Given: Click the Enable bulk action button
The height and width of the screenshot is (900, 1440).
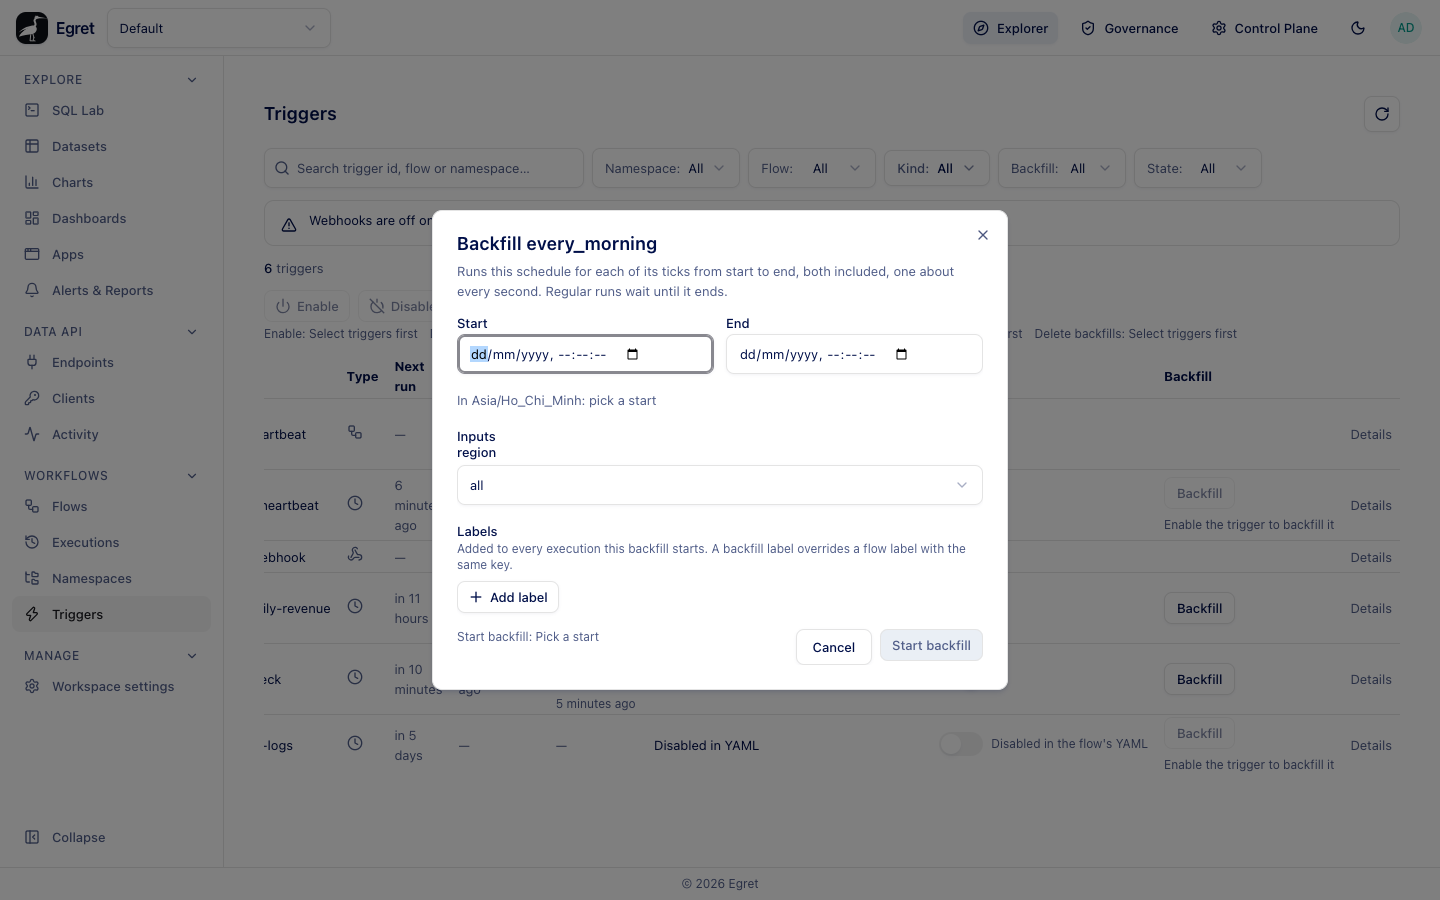Looking at the screenshot, I should [307, 306].
